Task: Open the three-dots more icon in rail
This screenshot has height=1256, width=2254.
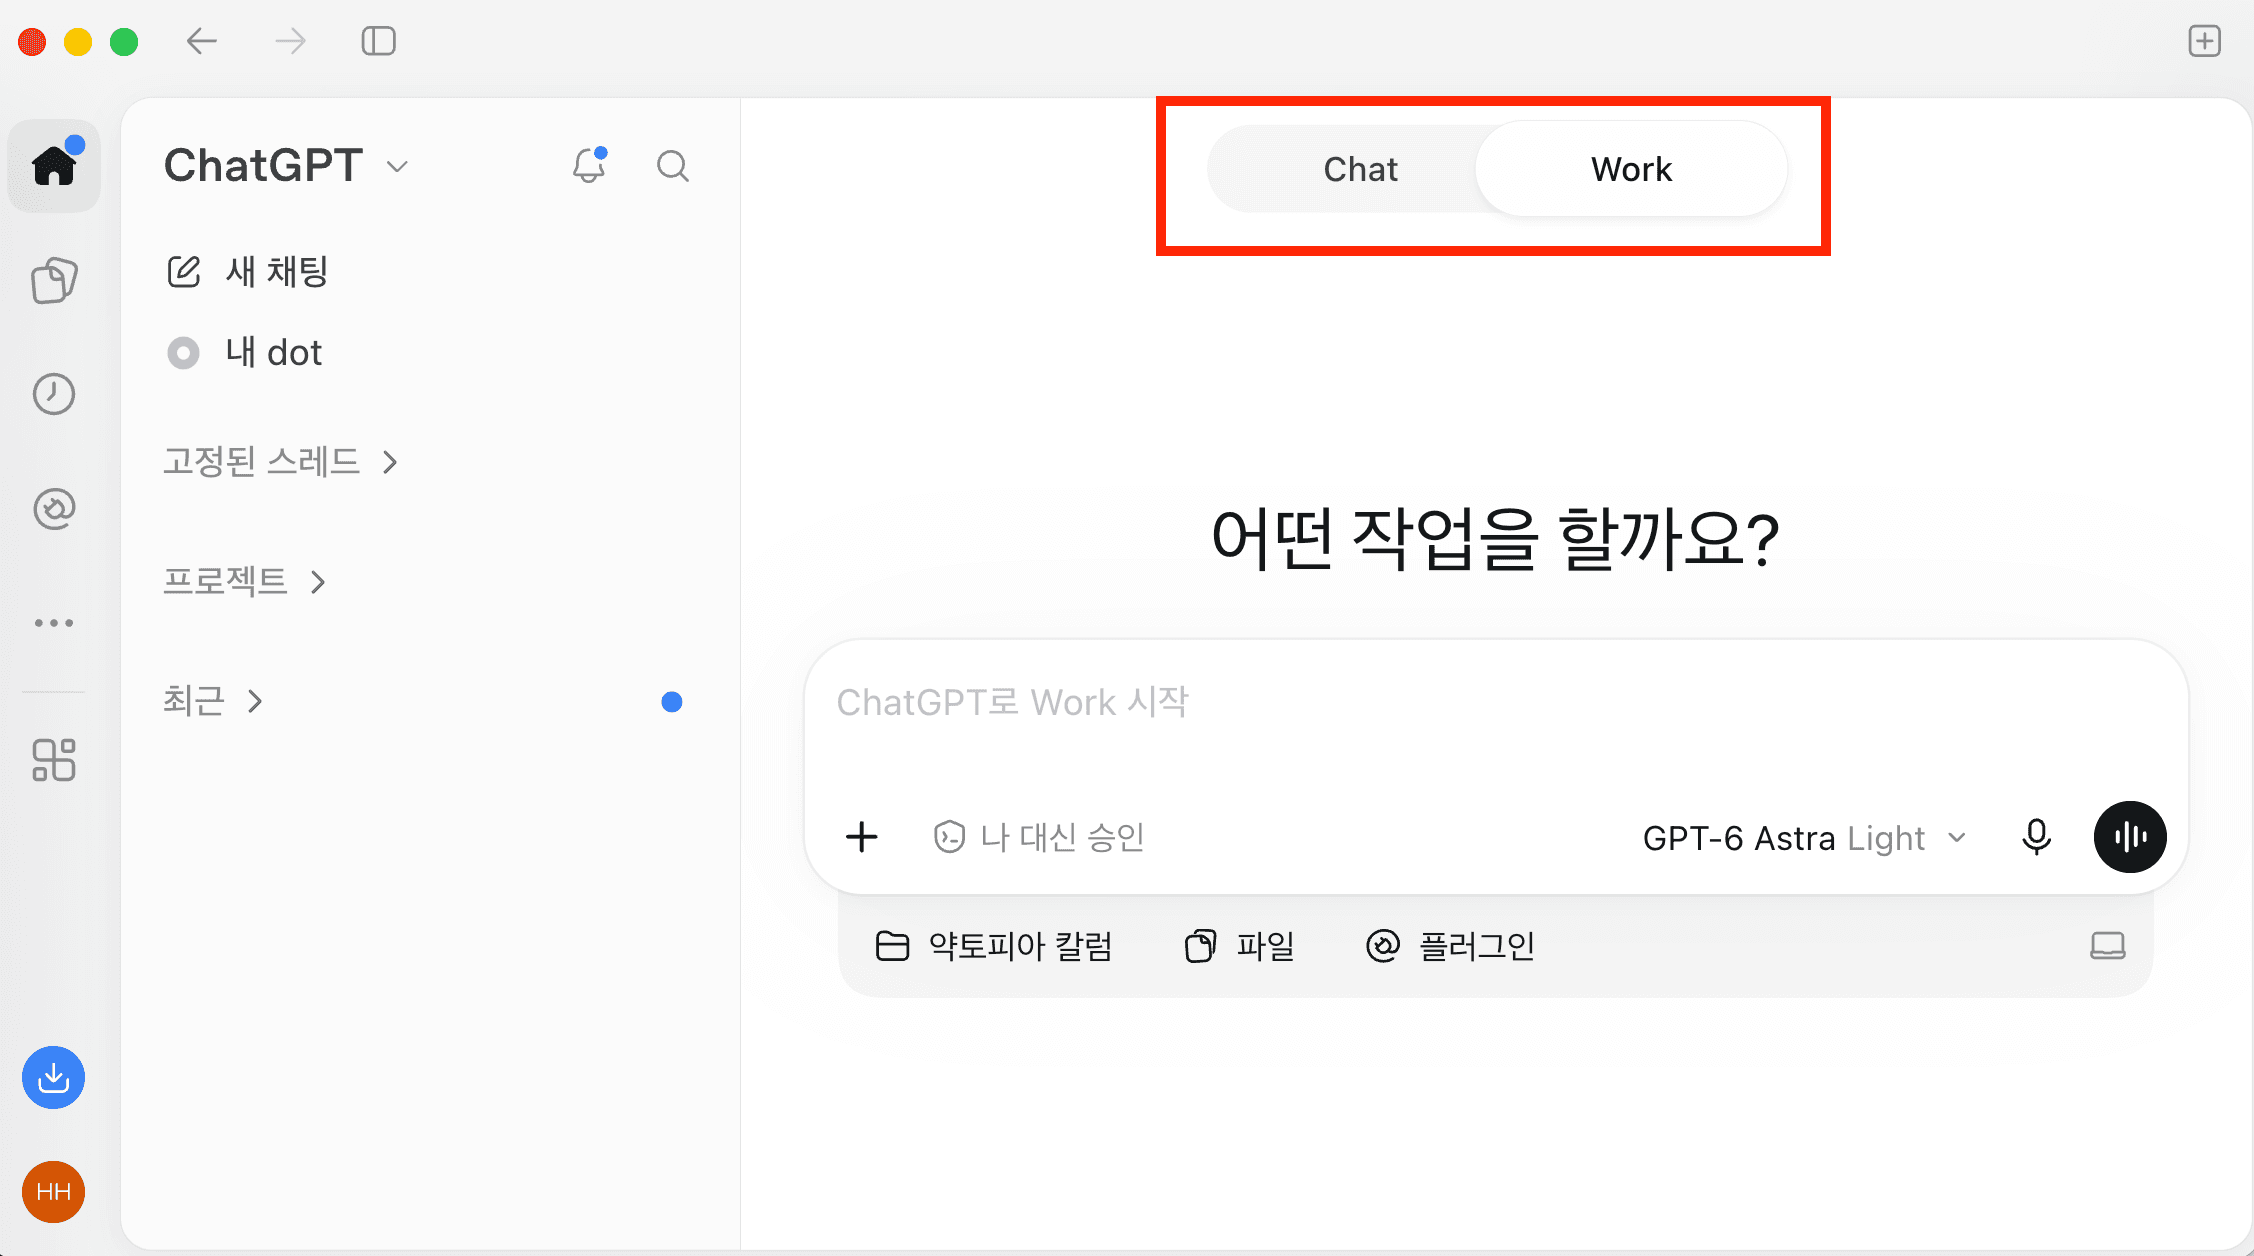Action: 54,623
